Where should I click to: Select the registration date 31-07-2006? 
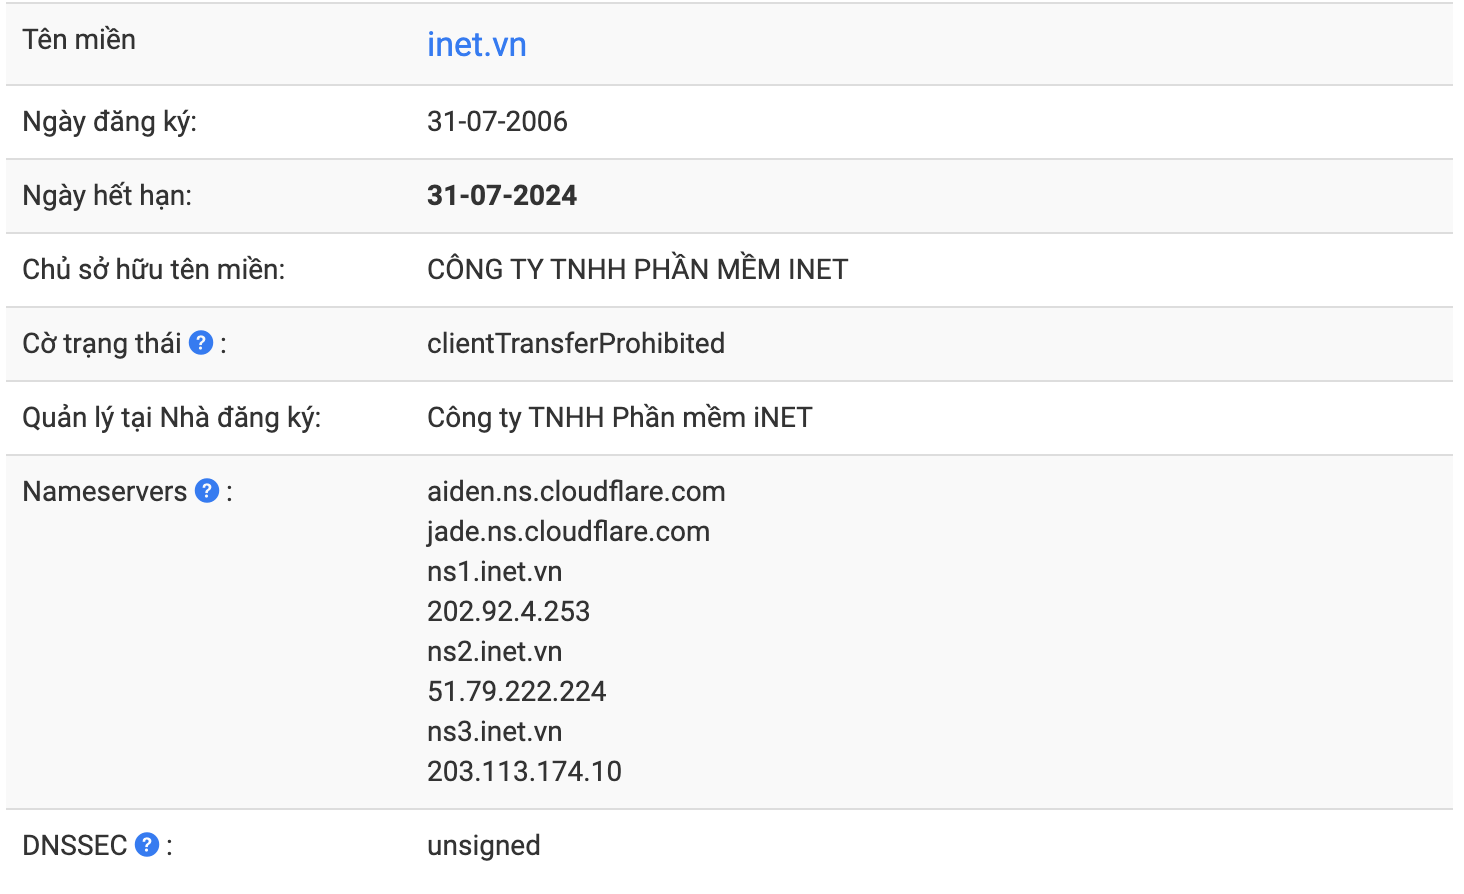(x=497, y=121)
